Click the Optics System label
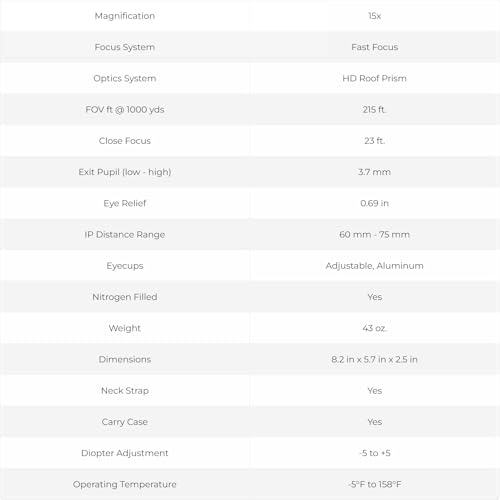The height and width of the screenshot is (500, 500). click(125, 78)
